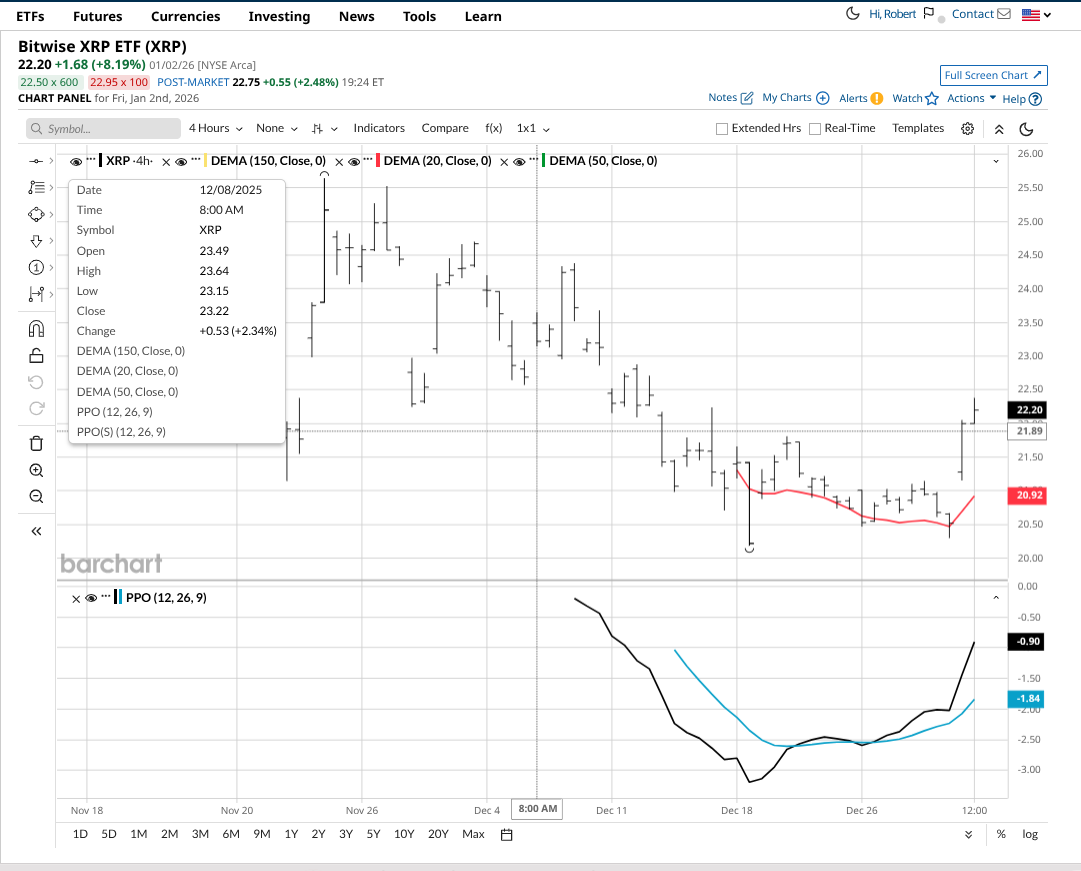Open chart settings gear icon
This screenshot has height=871, width=1081.
(x=967, y=129)
